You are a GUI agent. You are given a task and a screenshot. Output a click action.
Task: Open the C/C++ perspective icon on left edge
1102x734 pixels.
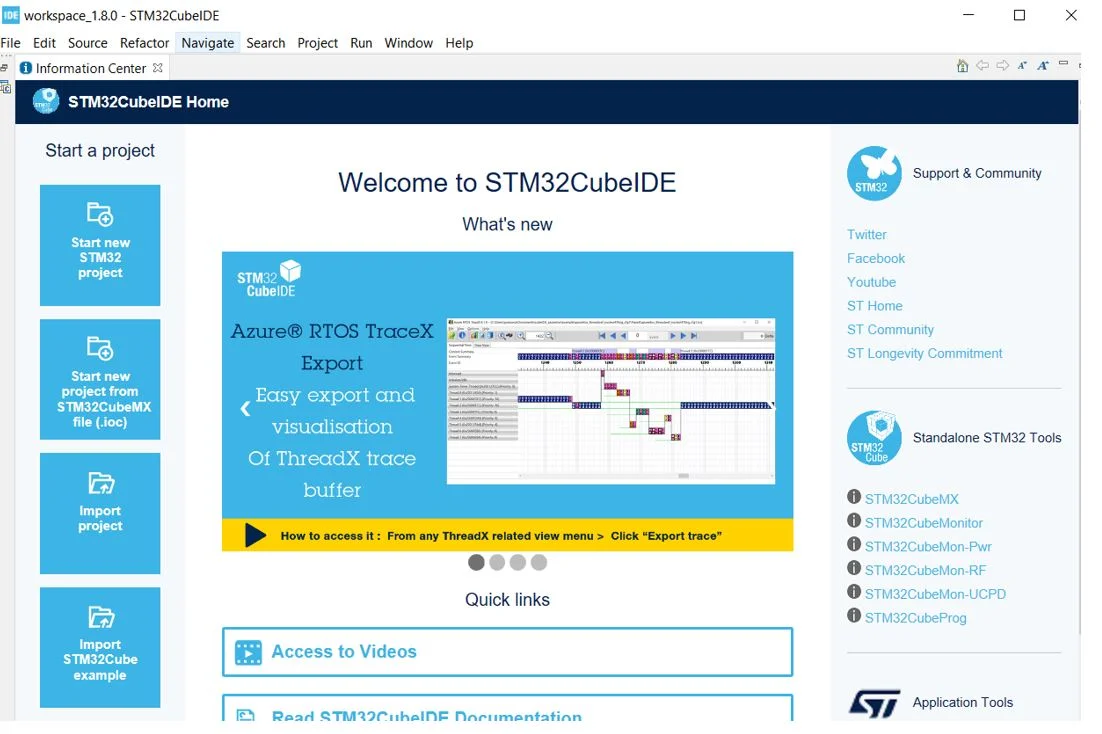[6, 87]
